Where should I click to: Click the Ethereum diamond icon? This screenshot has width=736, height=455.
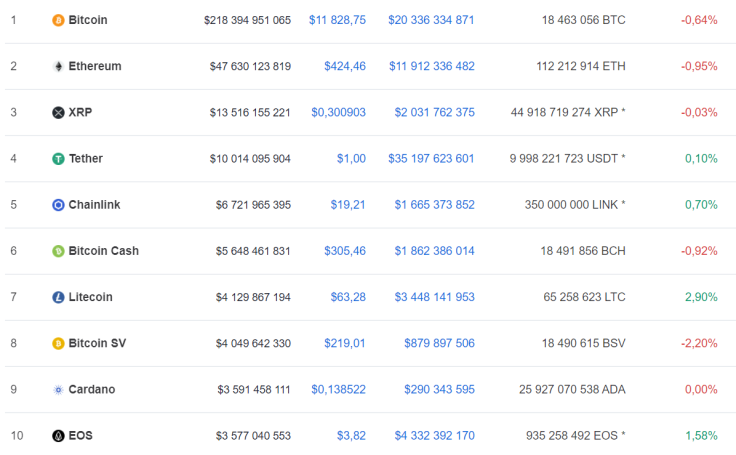point(58,66)
